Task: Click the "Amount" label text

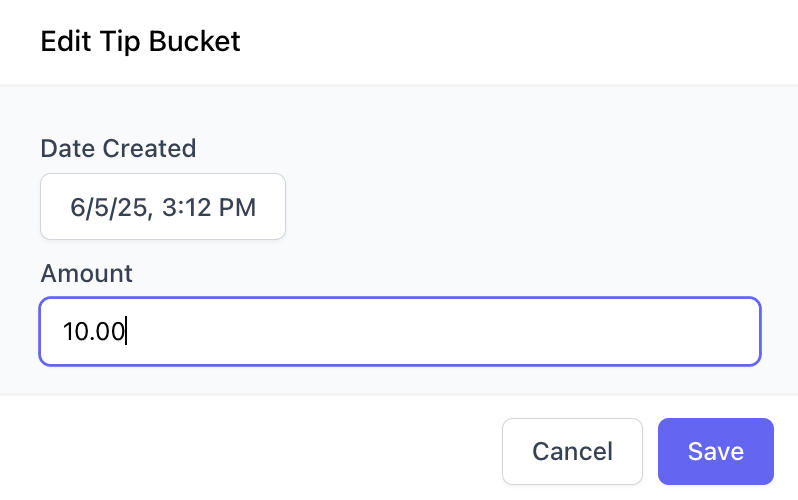Action: (x=86, y=273)
